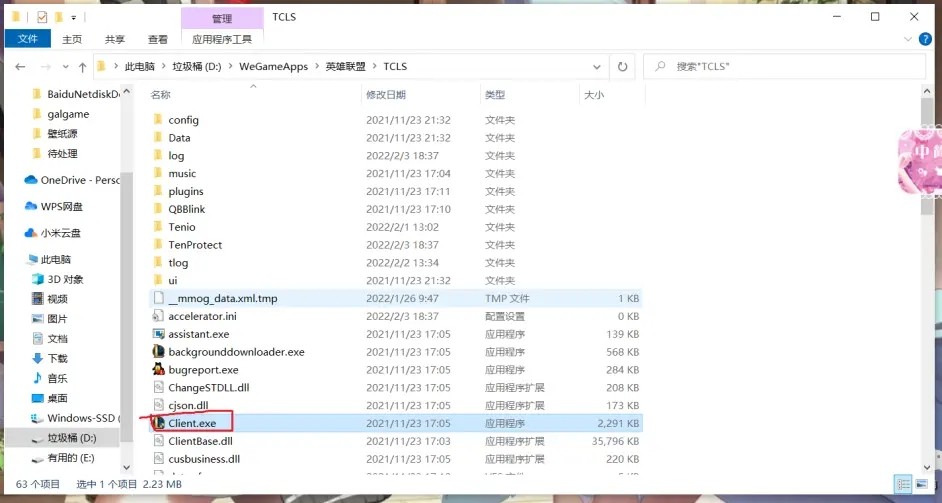Screen dimensions: 942x503
Task: Open 视频 library in navigation pane
Action: pos(50,299)
